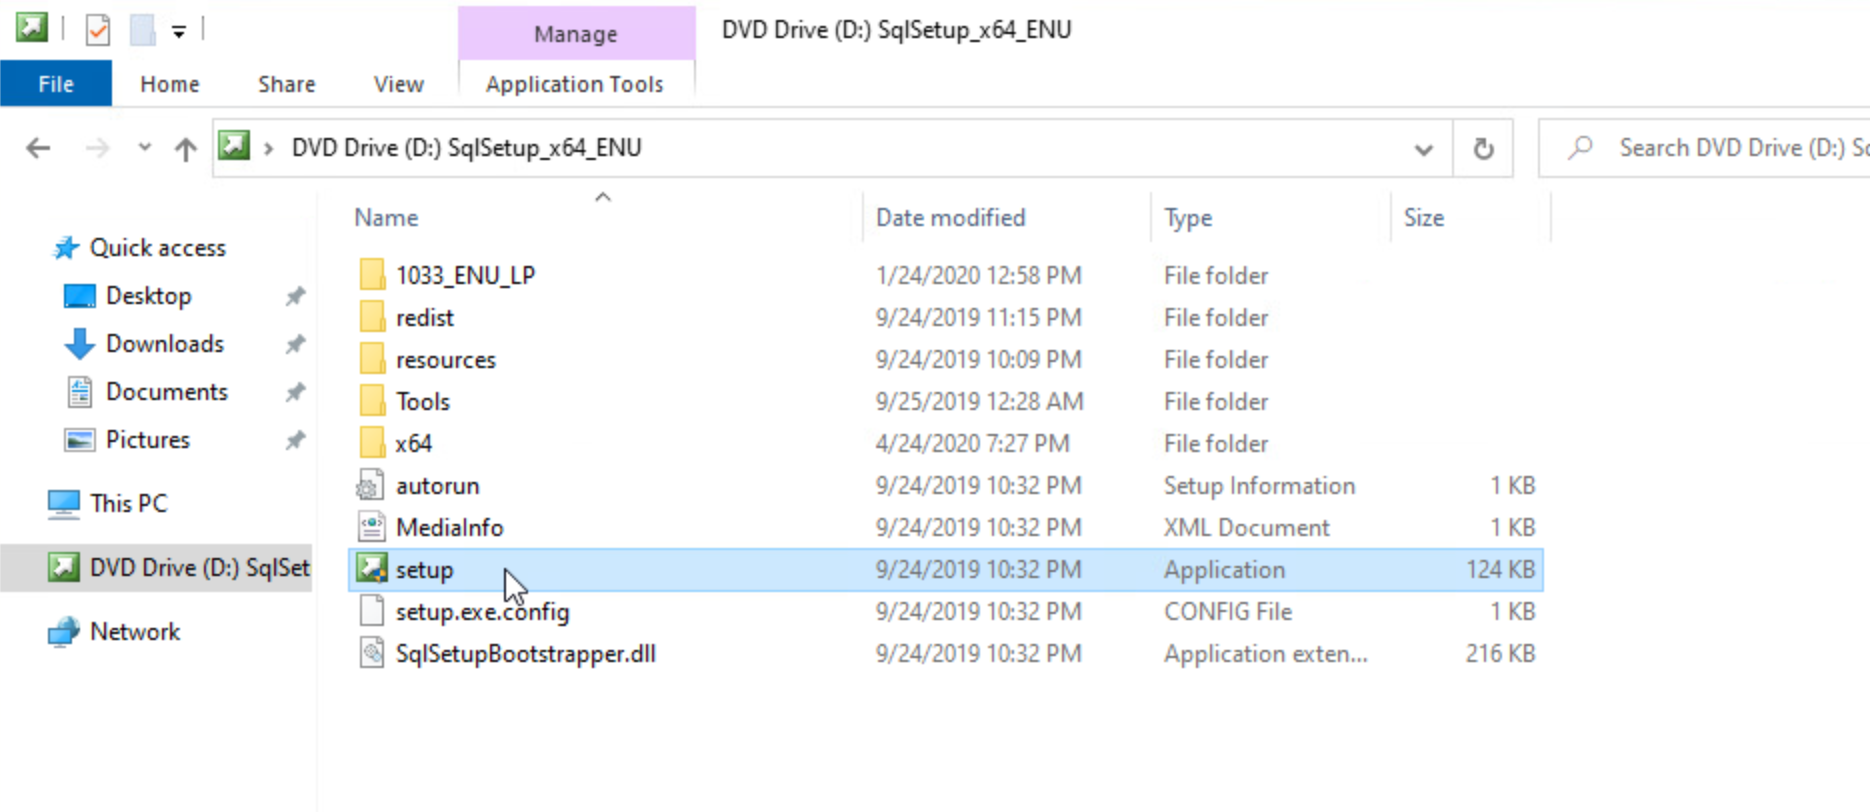Expand the address bar root chevron
This screenshot has width=1870, height=812.
click(x=268, y=149)
